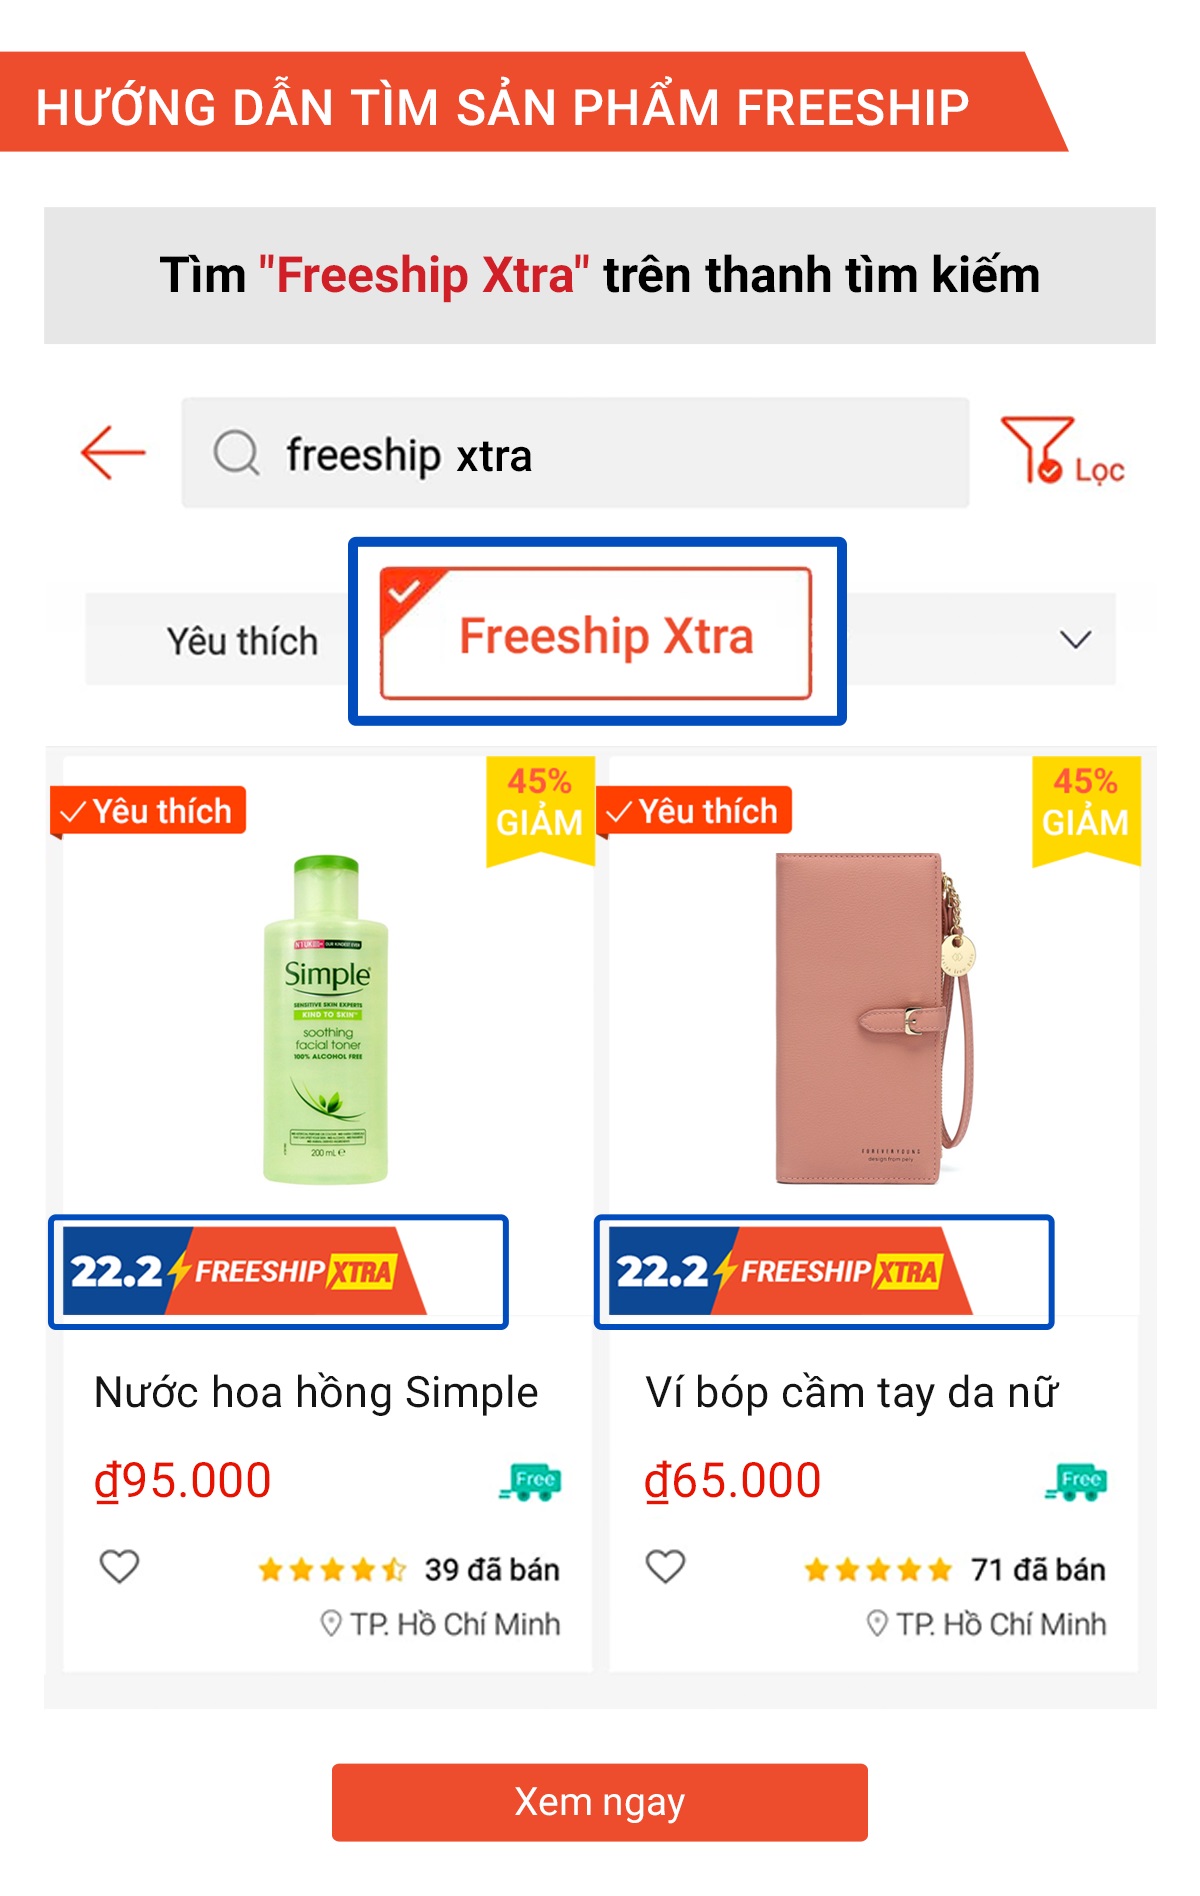
Task: Open the Ví bóp cầm tay da nữ title
Action: click(851, 1392)
